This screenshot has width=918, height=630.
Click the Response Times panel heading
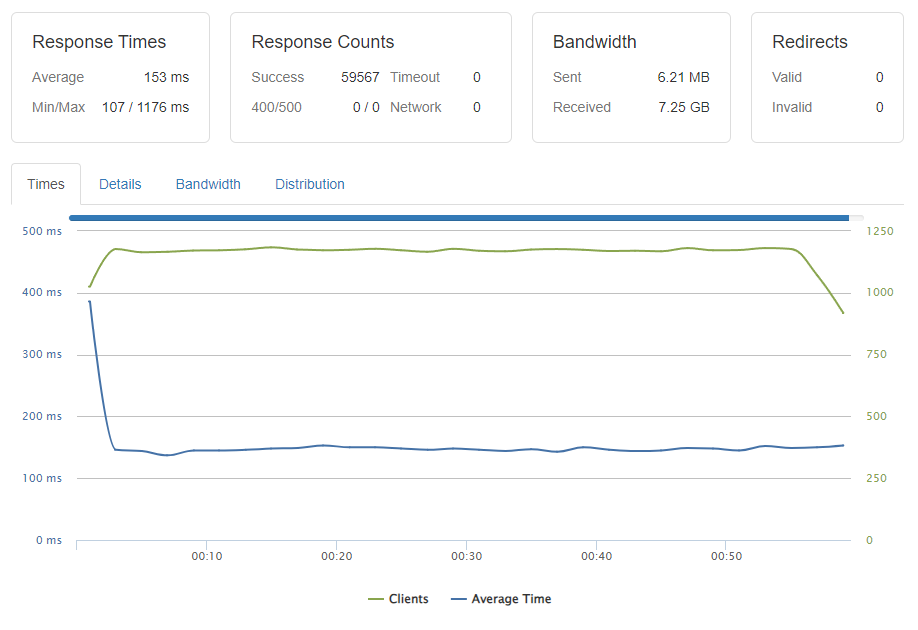99,42
